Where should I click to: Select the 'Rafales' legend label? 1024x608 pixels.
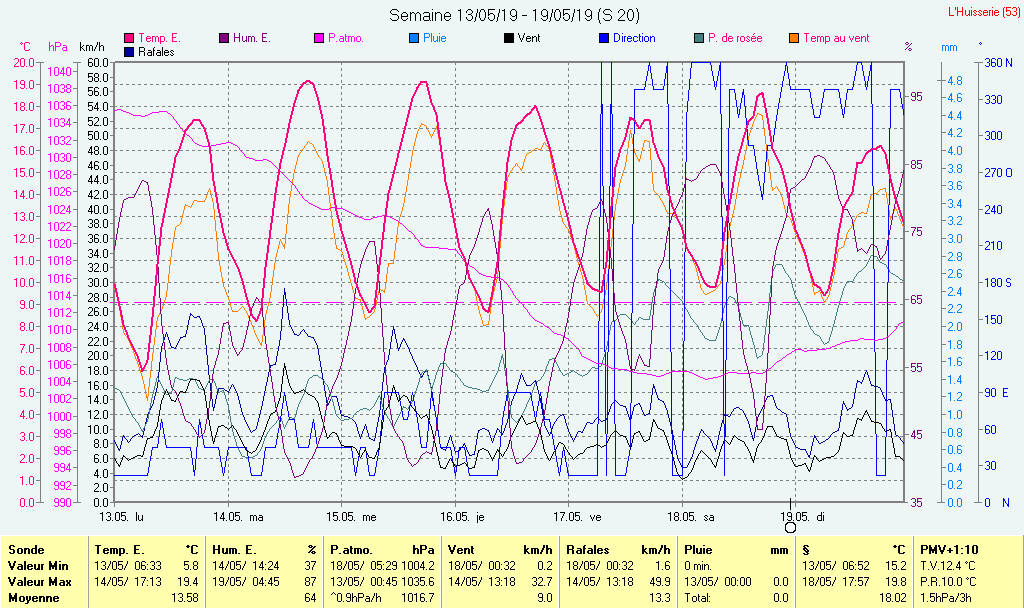coord(156,52)
